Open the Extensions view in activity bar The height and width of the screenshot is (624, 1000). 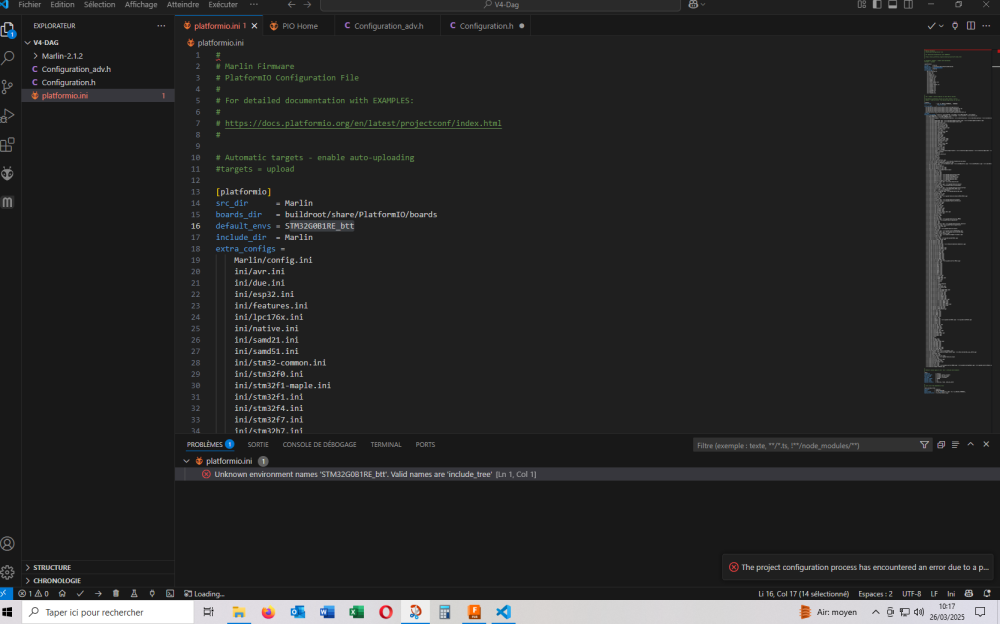(8, 144)
